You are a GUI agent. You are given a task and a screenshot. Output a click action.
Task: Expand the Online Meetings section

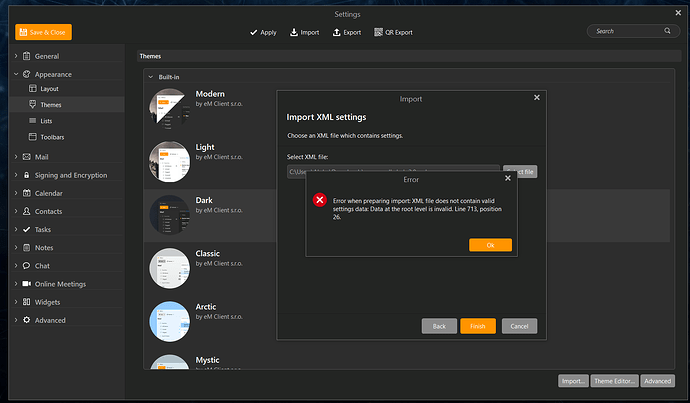point(16,284)
